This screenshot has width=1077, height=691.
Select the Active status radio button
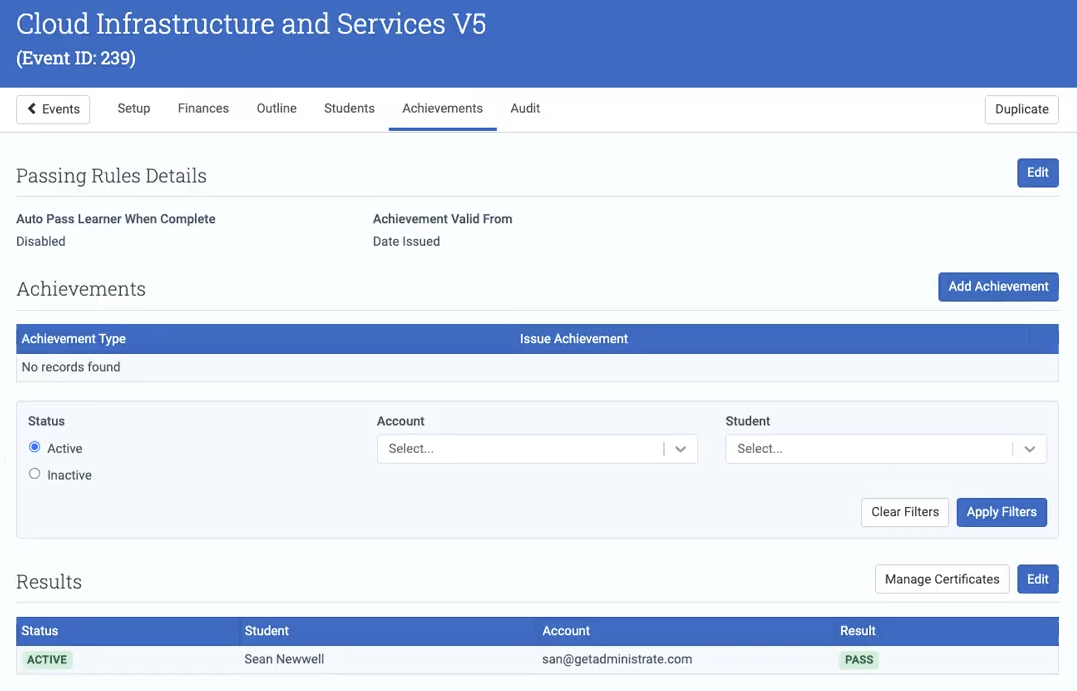tap(34, 447)
